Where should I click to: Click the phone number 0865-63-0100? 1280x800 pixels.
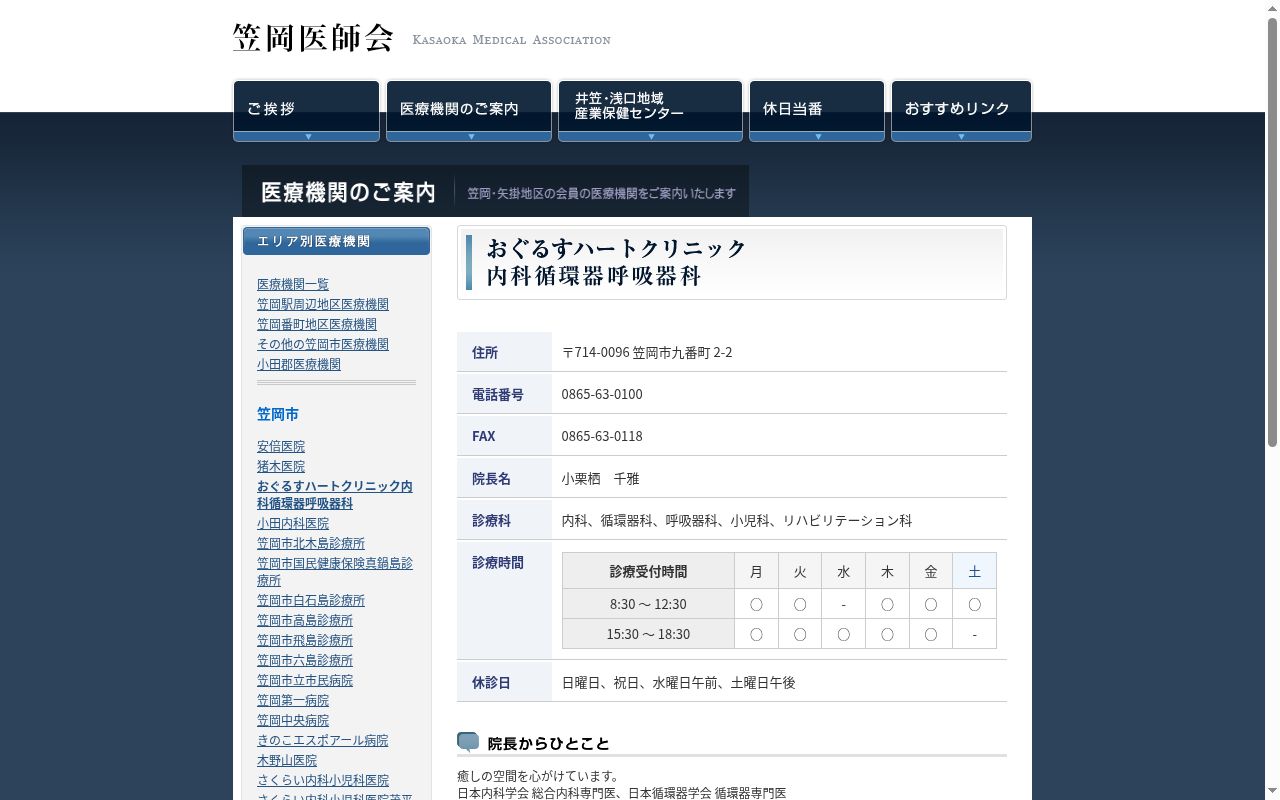point(602,394)
